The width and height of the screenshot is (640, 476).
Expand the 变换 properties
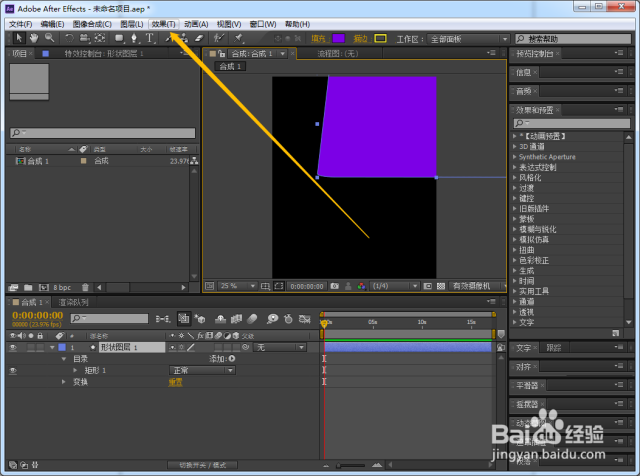click(x=64, y=382)
